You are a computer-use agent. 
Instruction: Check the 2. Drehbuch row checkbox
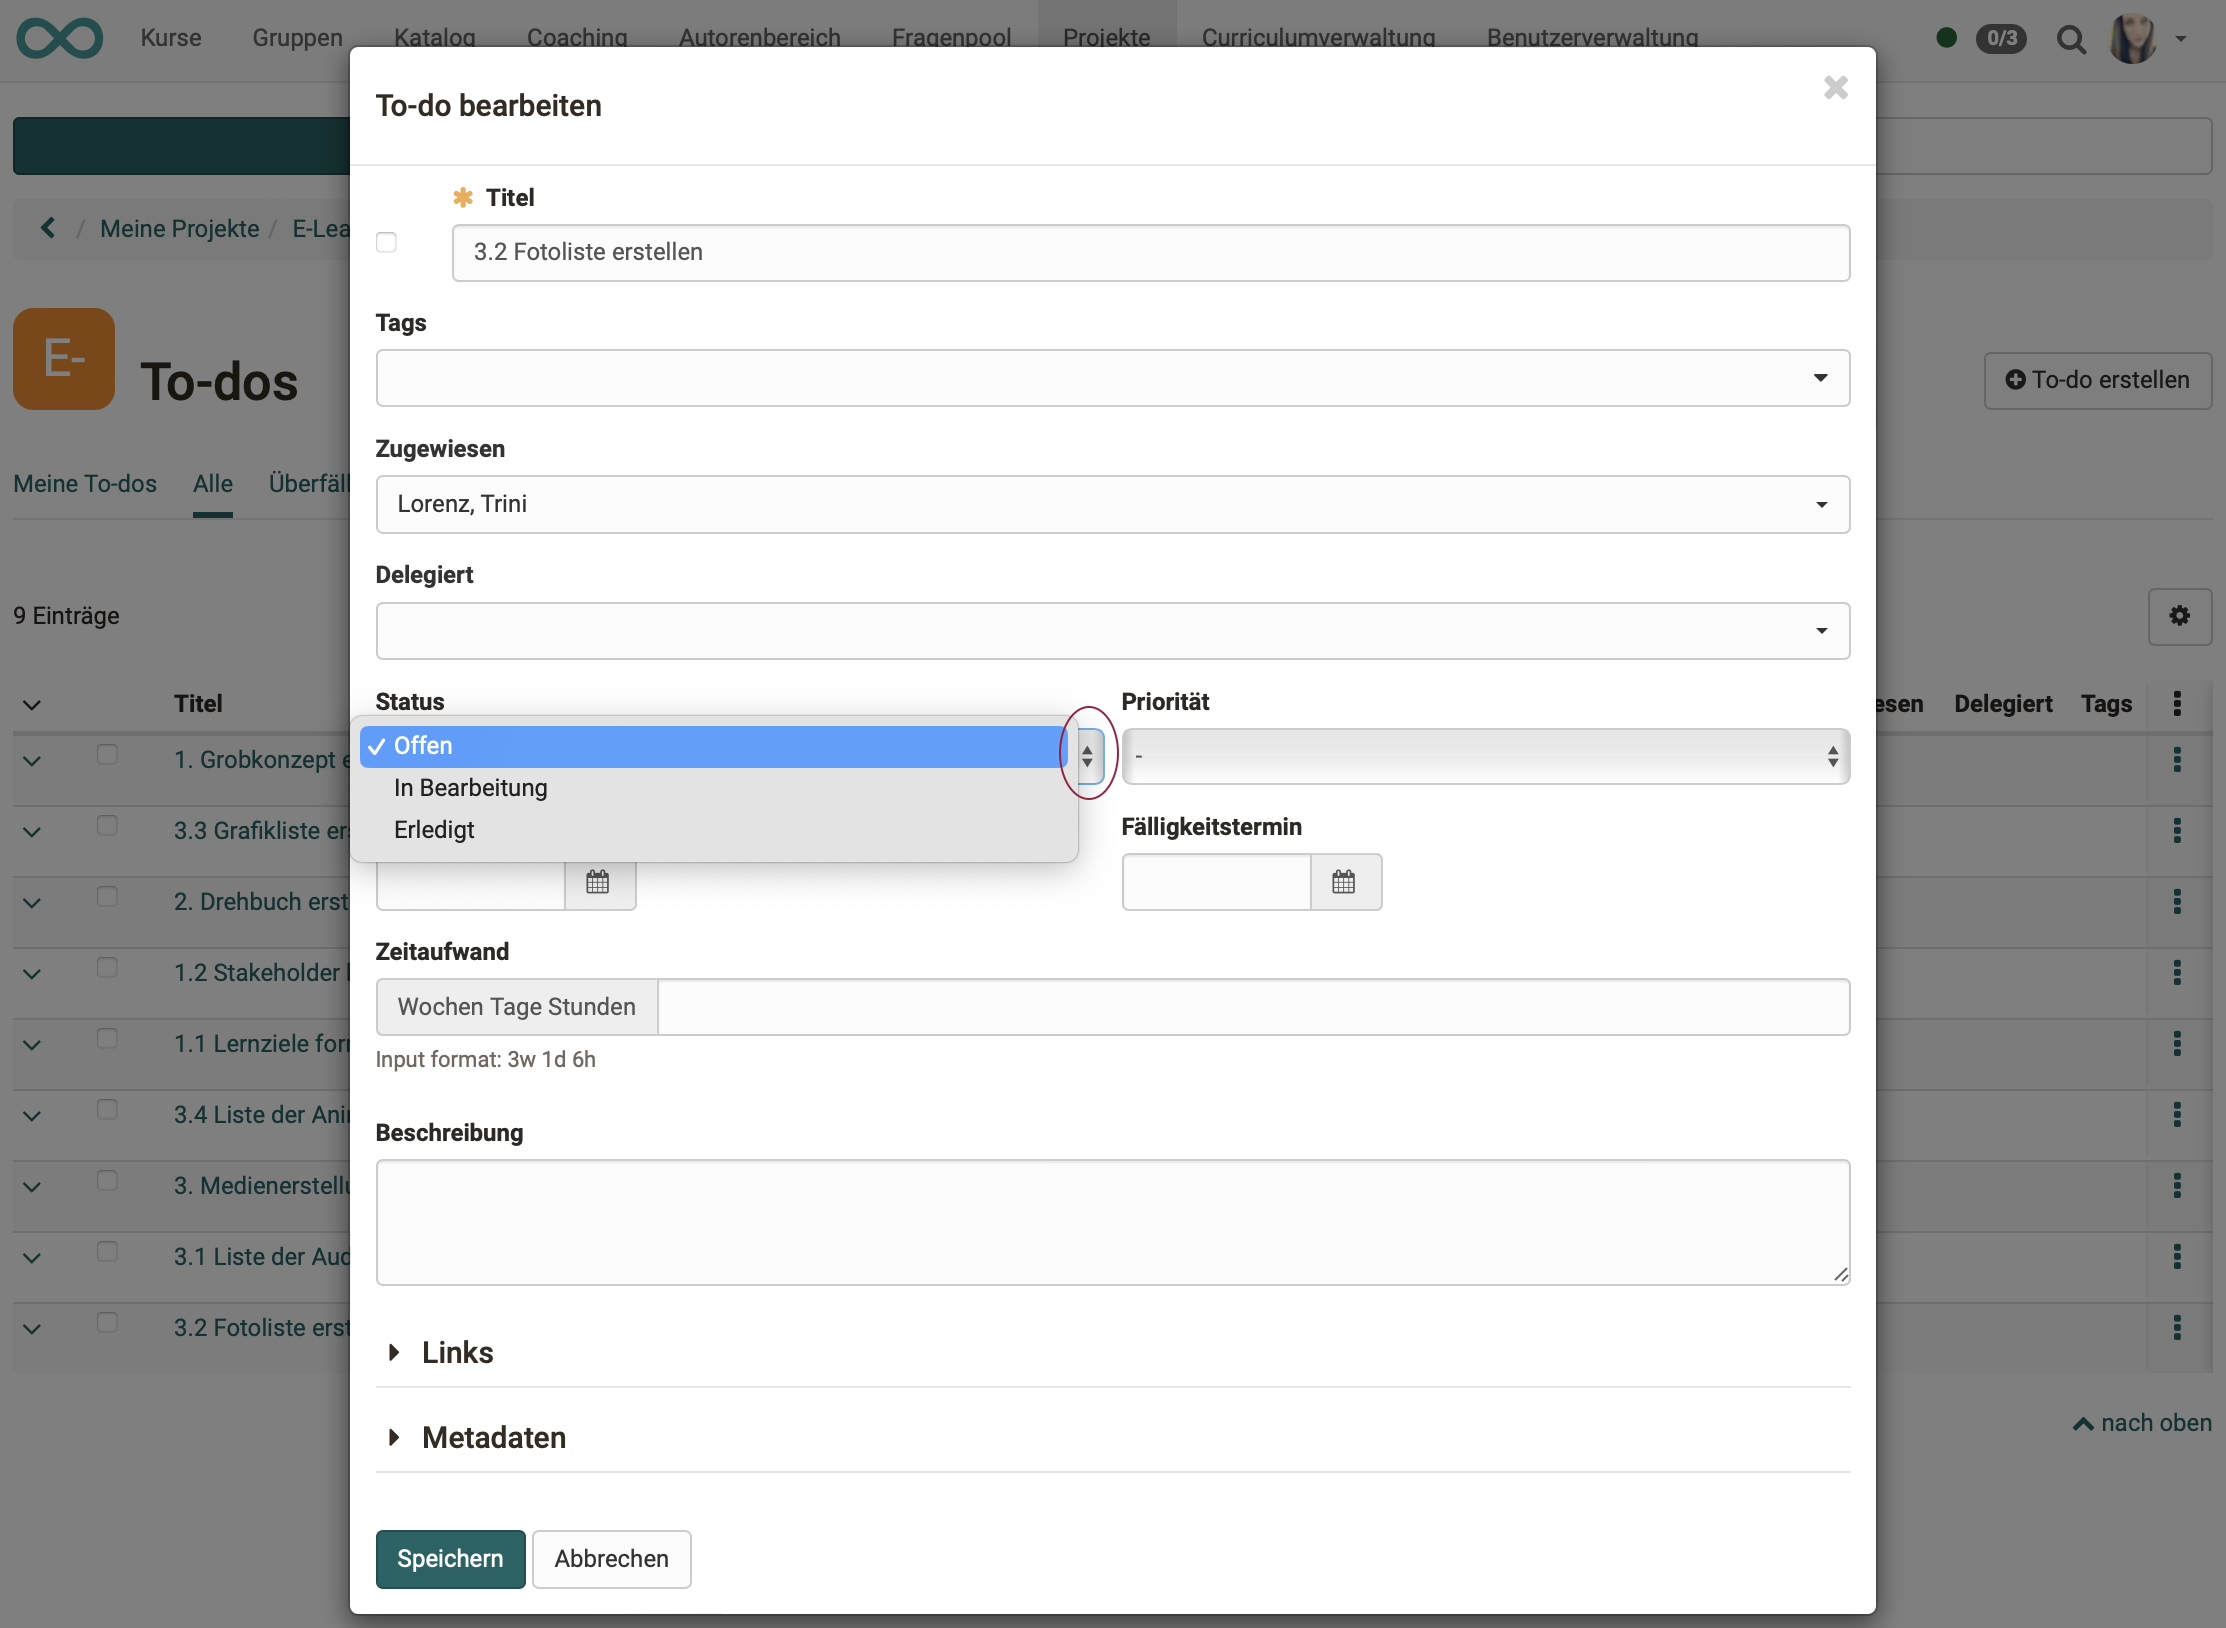click(107, 897)
